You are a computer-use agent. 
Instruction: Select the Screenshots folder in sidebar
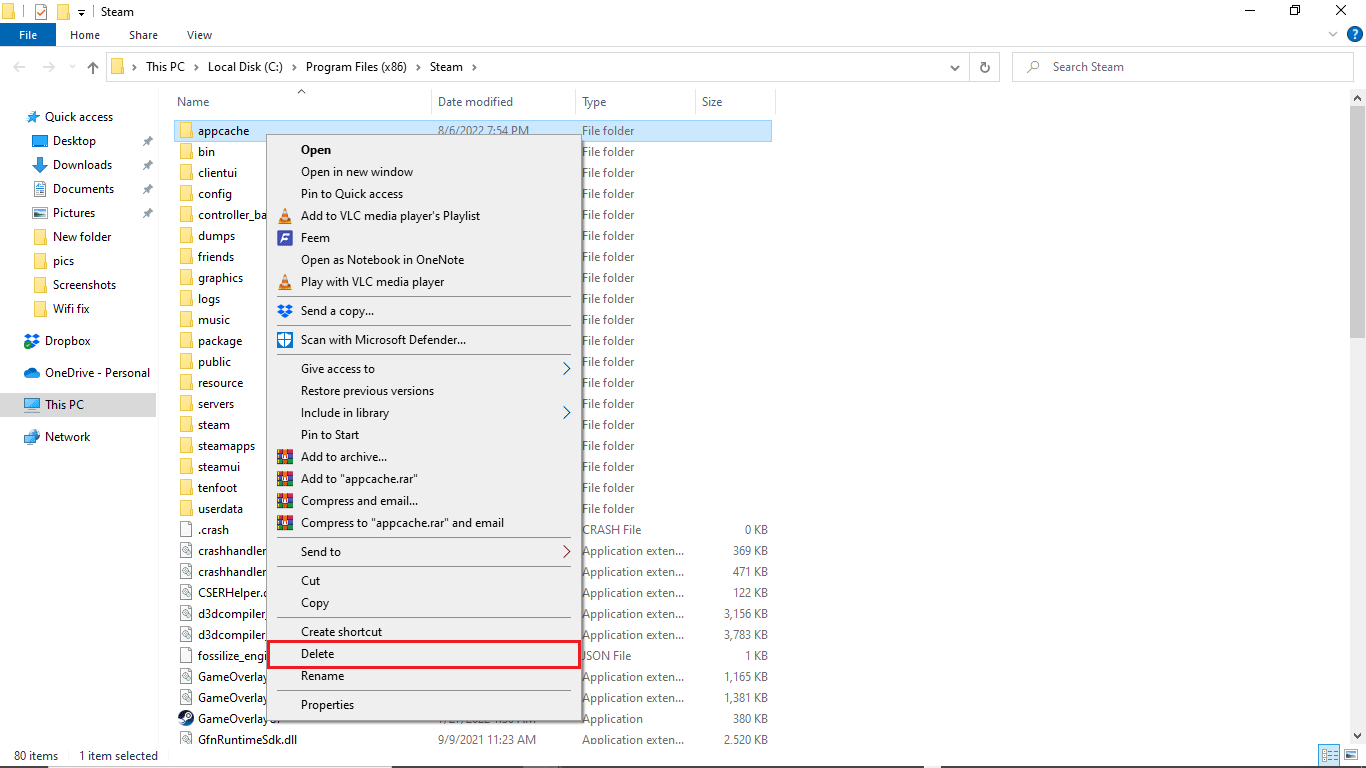85,285
